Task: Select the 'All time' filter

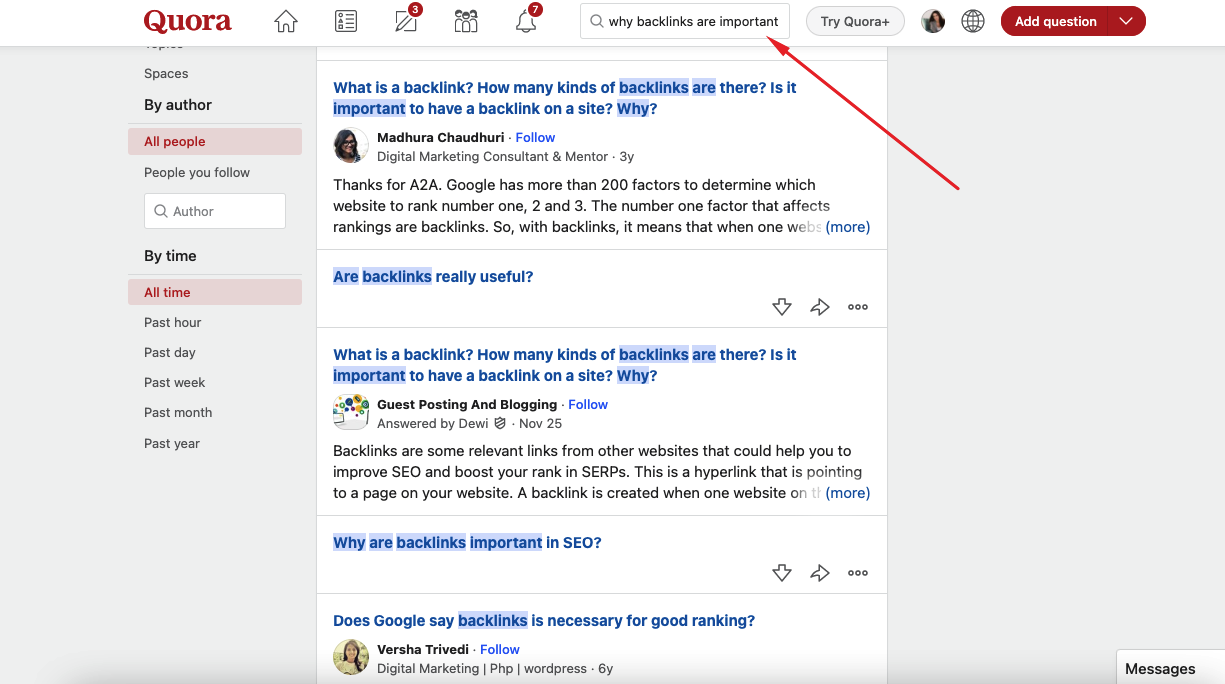Action: 215,292
